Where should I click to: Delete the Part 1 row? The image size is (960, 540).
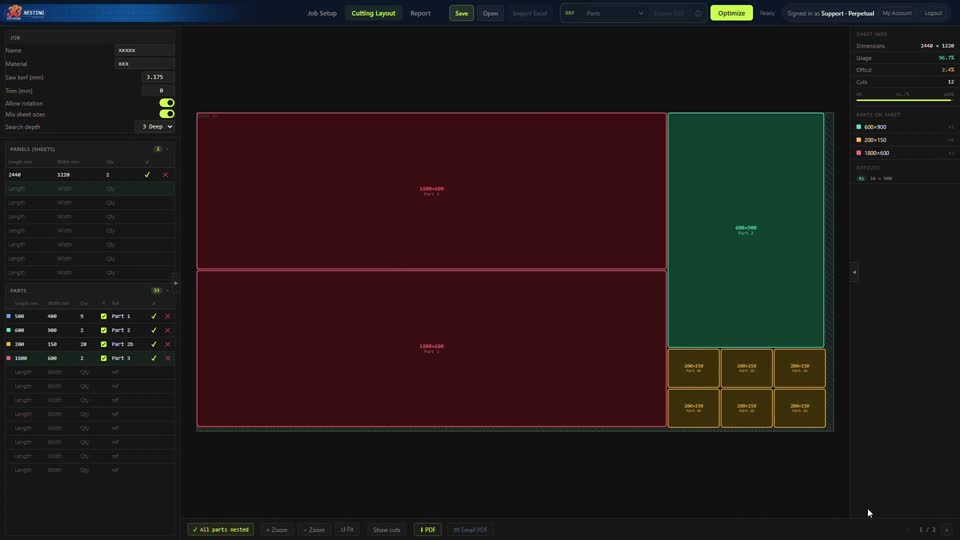[x=168, y=317]
